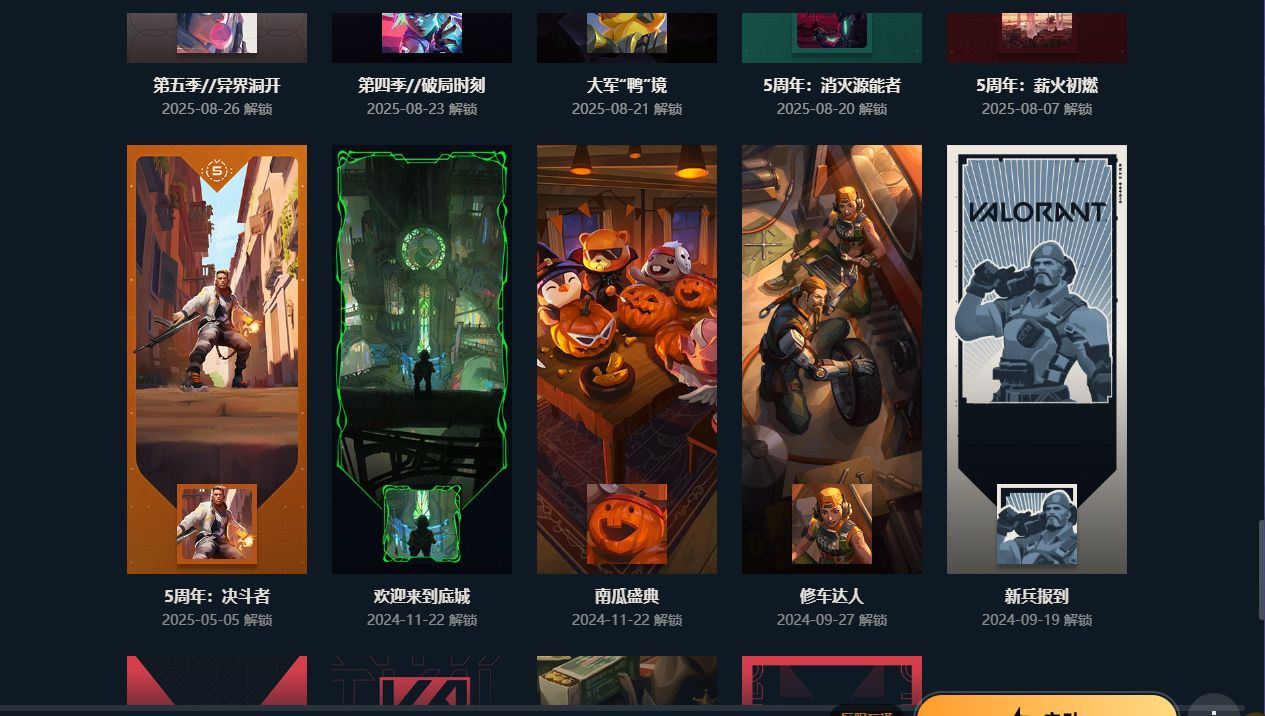Click the green-bordered small avatar icon
This screenshot has width=1265, height=716.
422,524
